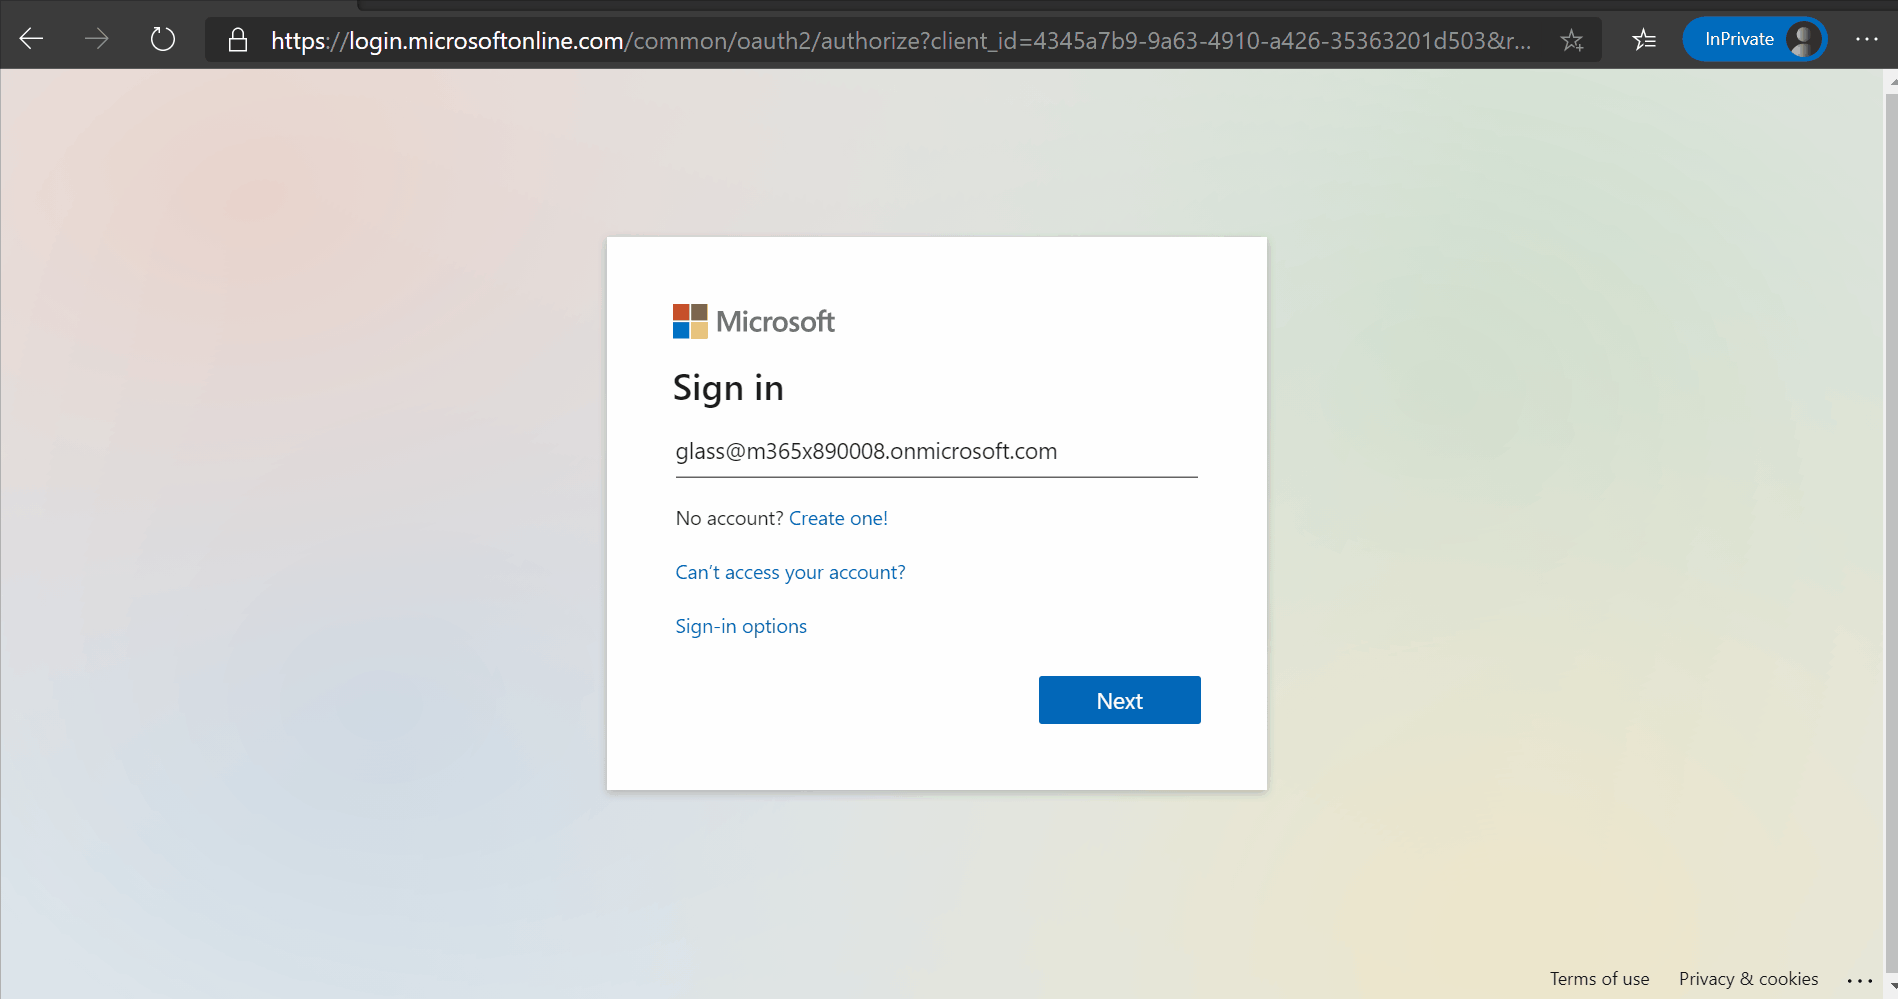Click the Sign in heading
Image resolution: width=1898 pixels, height=999 pixels.
[728, 388]
